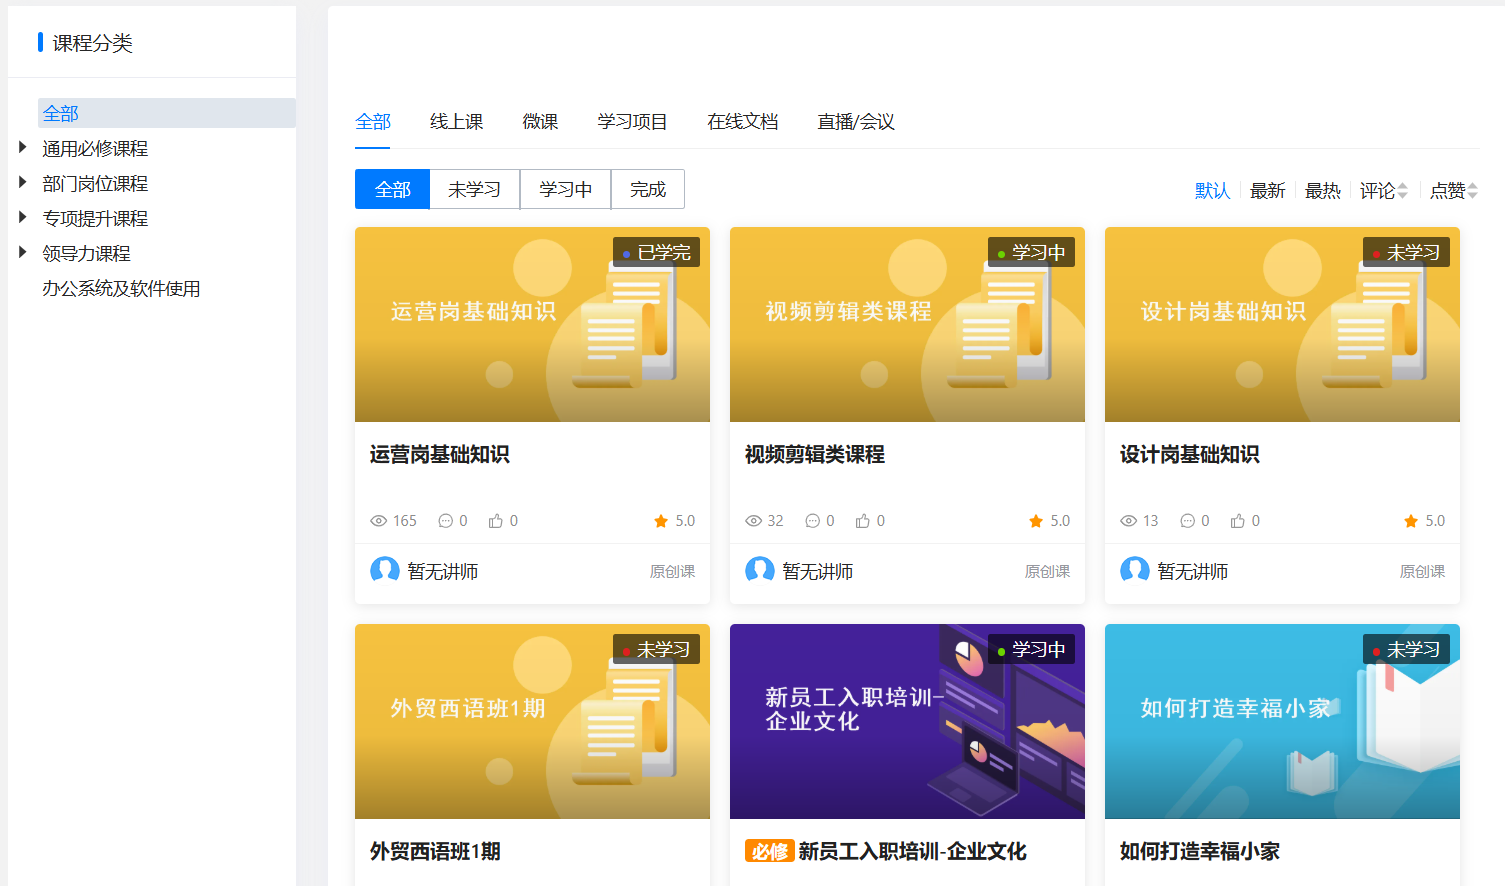Open the 直播/会议 tab
This screenshot has width=1505, height=886.
(x=855, y=122)
